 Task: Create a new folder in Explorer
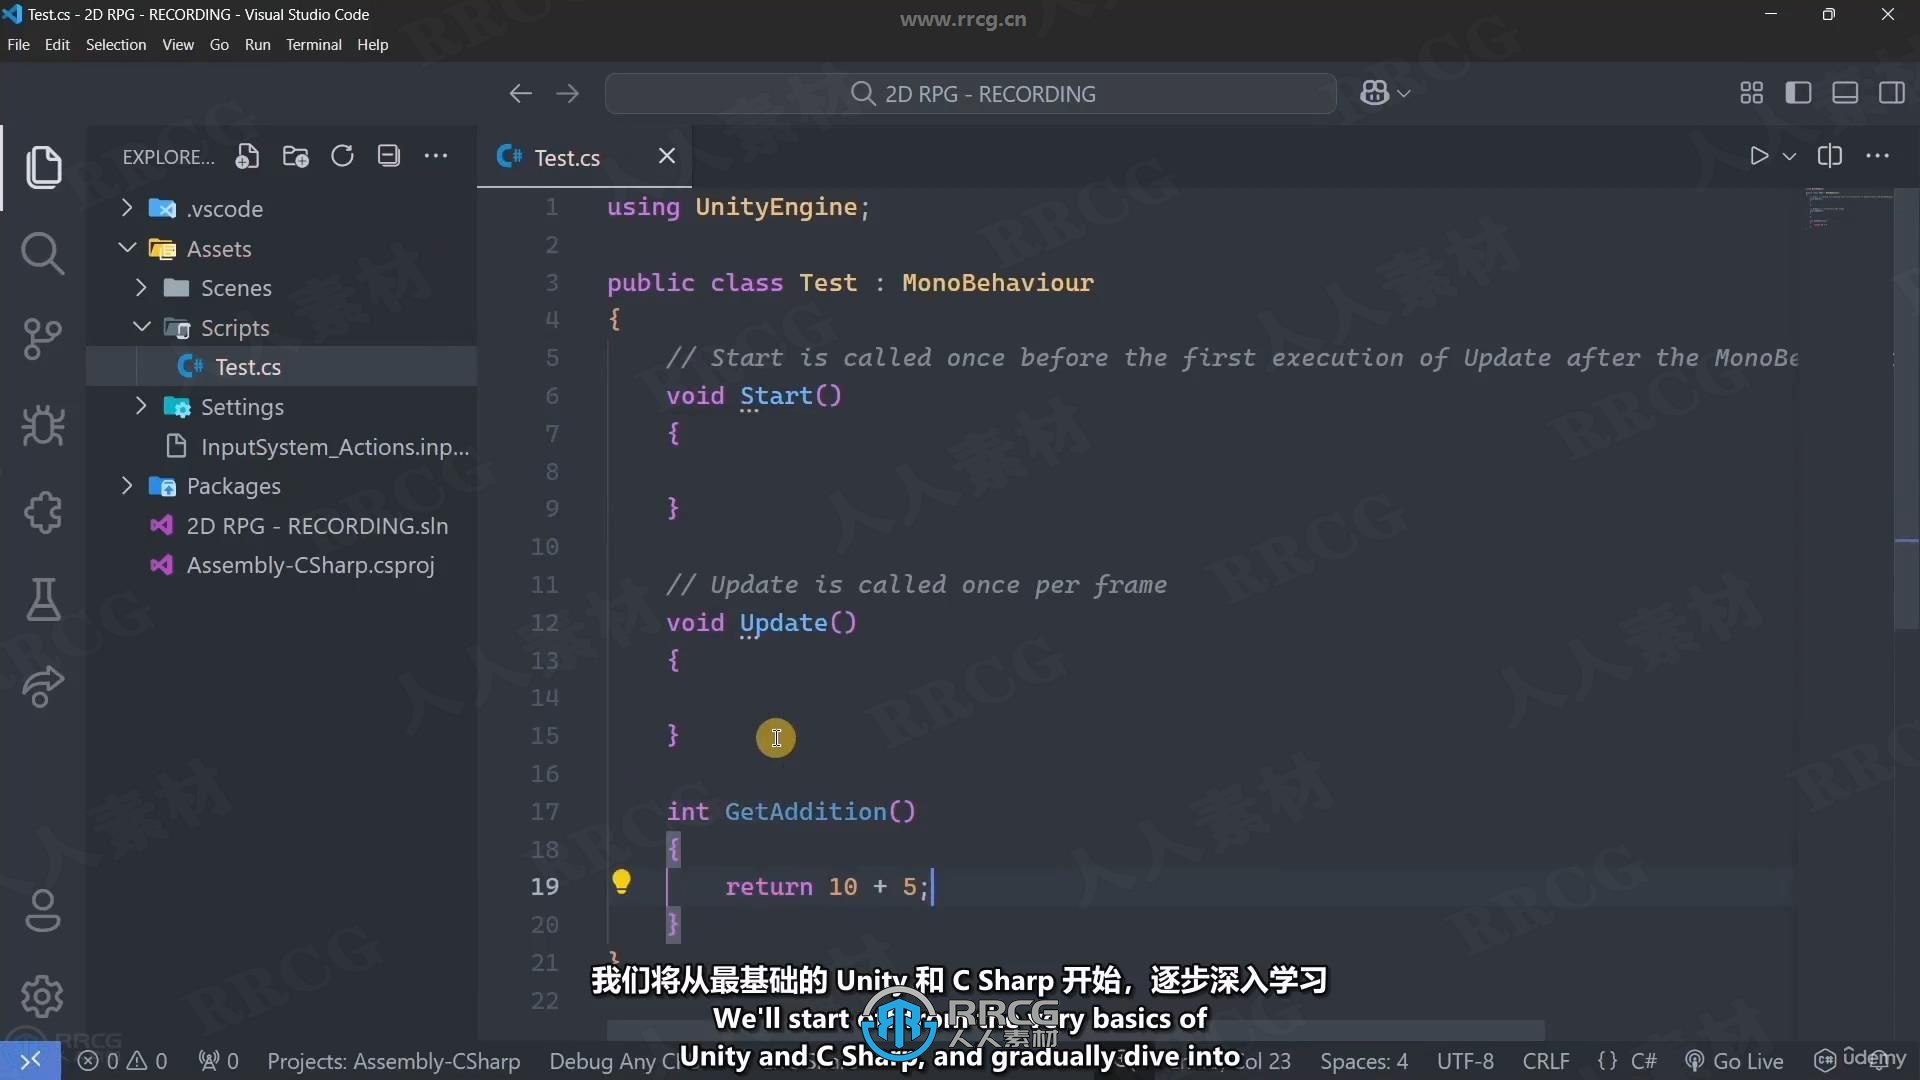coord(295,156)
